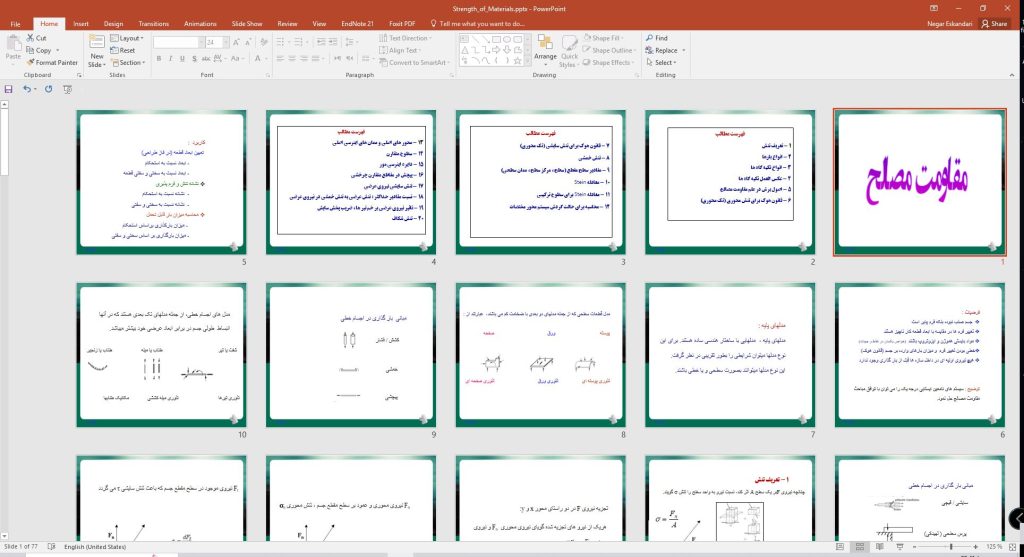Click Tell me what you want to do
Screen dimensions: 1024x557
click(x=478, y=24)
